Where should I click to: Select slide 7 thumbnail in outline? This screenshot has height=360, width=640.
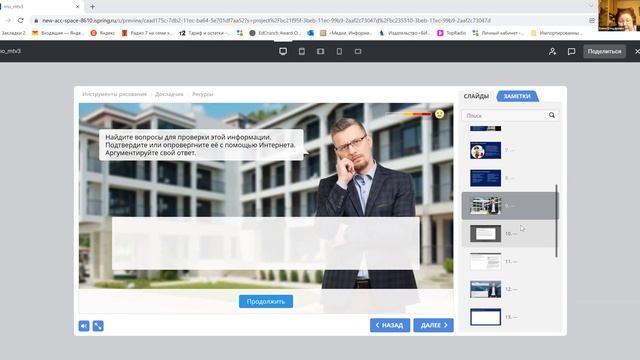485,151
